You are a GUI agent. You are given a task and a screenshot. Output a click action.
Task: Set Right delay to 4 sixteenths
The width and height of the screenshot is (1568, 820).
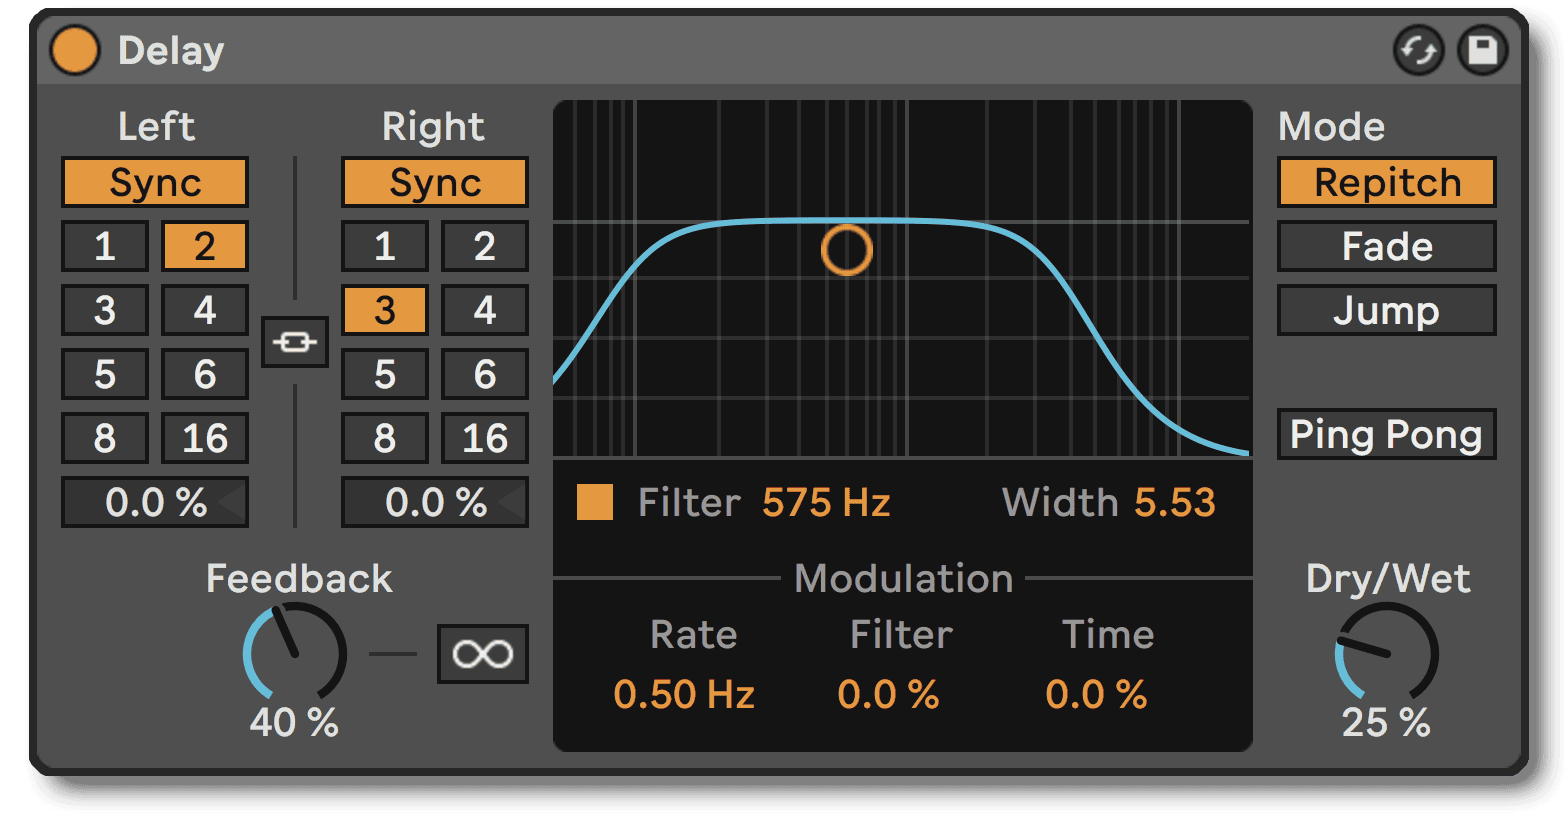point(485,310)
